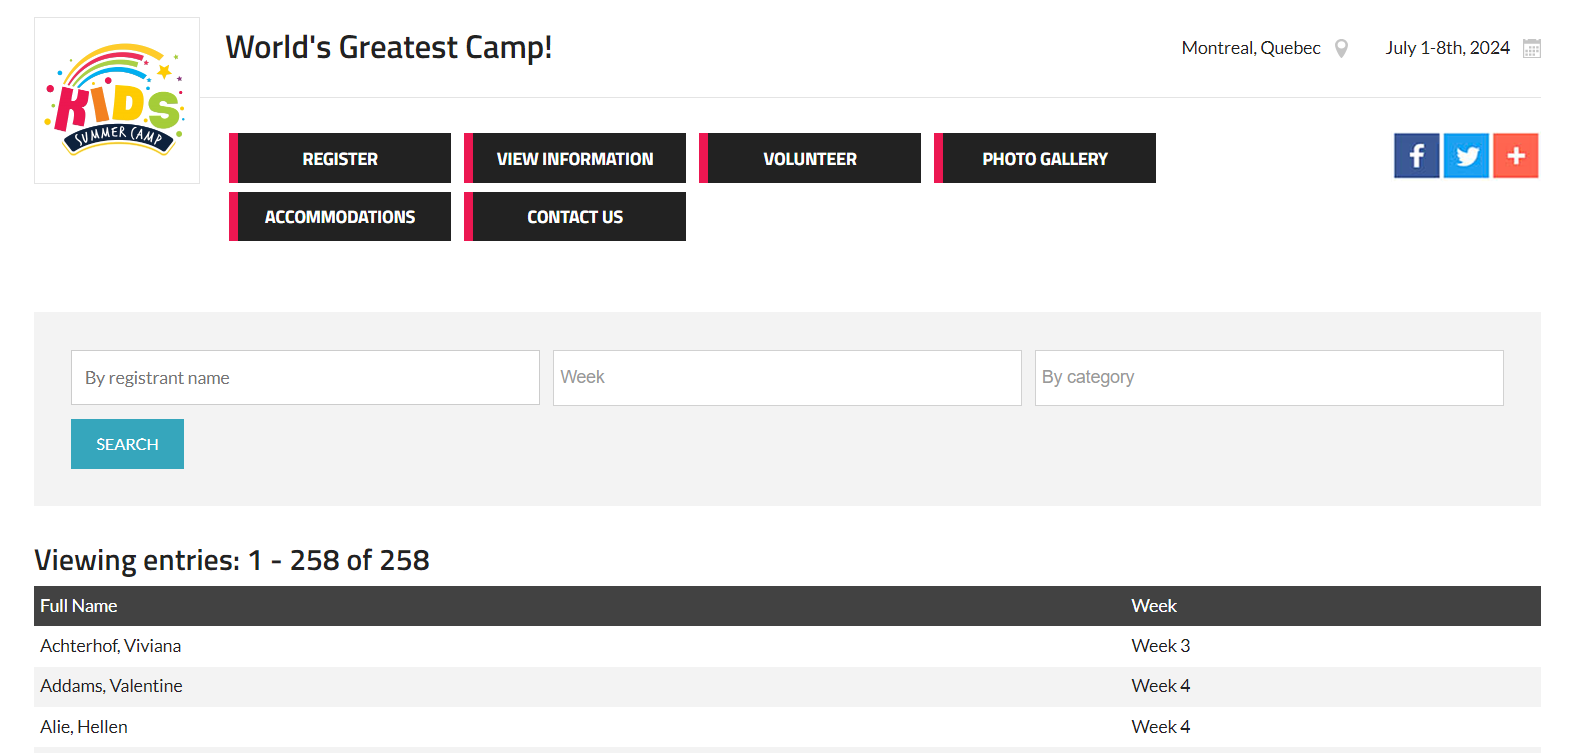Viewport: 1576px width, 753px height.
Task: Sort by the Full Name column header
Action: point(79,606)
